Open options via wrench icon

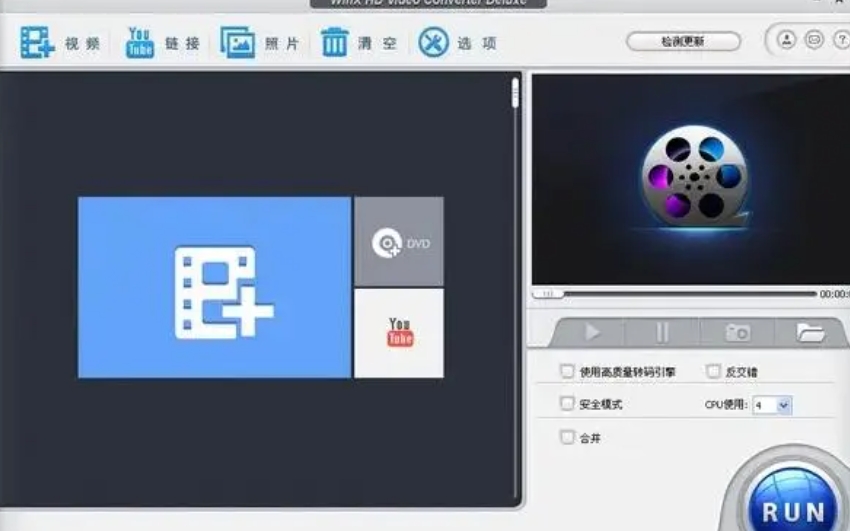click(433, 42)
